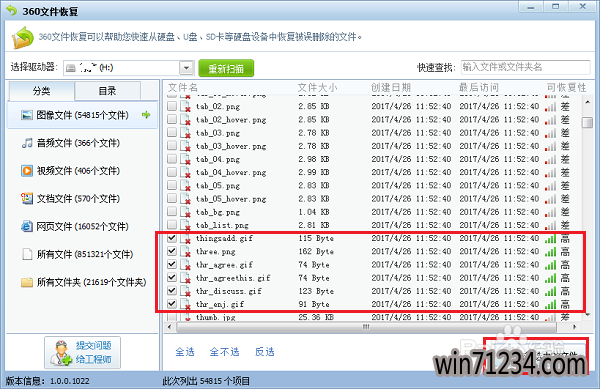This screenshot has width=600, height=389.
Task: Open the document files category icon
Action: point(27,199)
